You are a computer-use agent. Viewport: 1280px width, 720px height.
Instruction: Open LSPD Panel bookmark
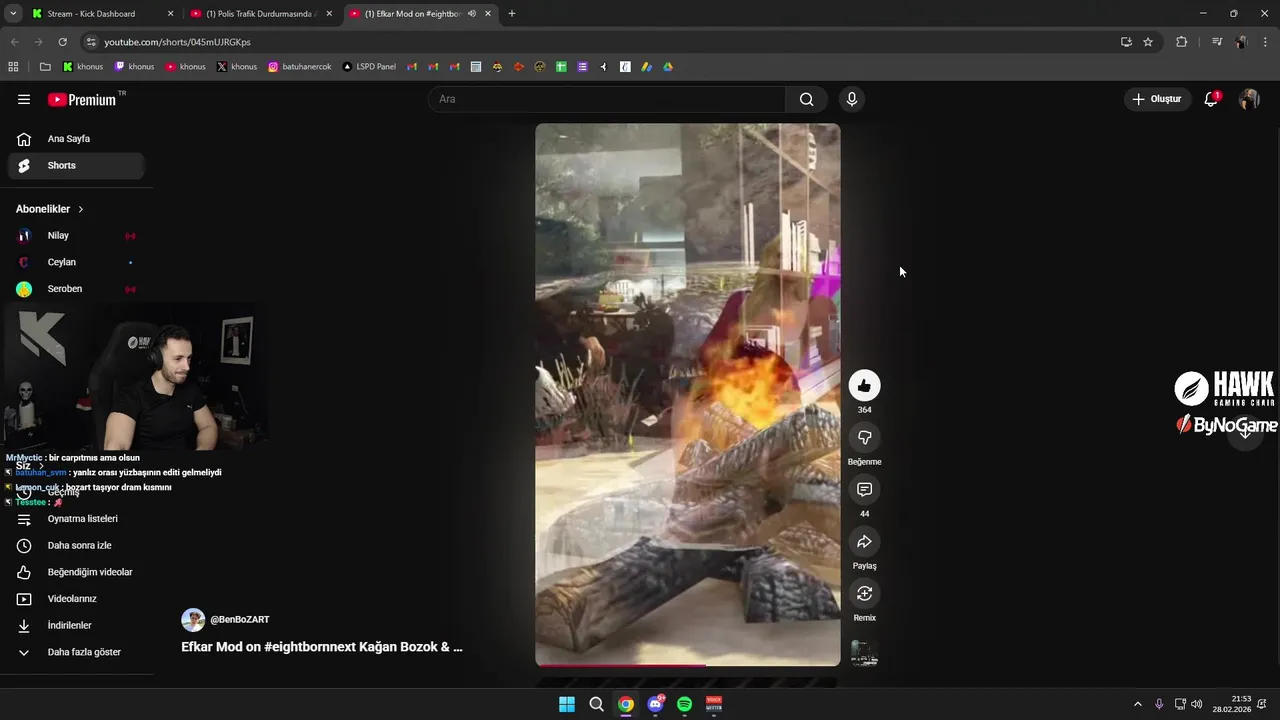369,67
